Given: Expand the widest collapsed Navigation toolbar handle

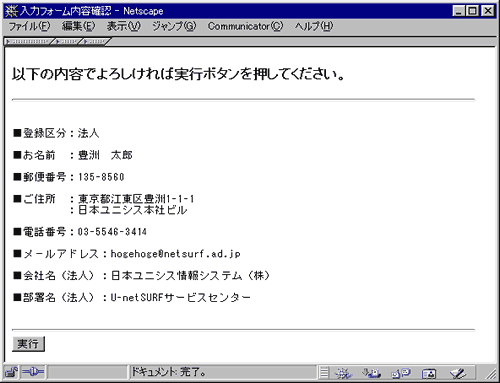Looking at the screenshot, I should (29, 42).
